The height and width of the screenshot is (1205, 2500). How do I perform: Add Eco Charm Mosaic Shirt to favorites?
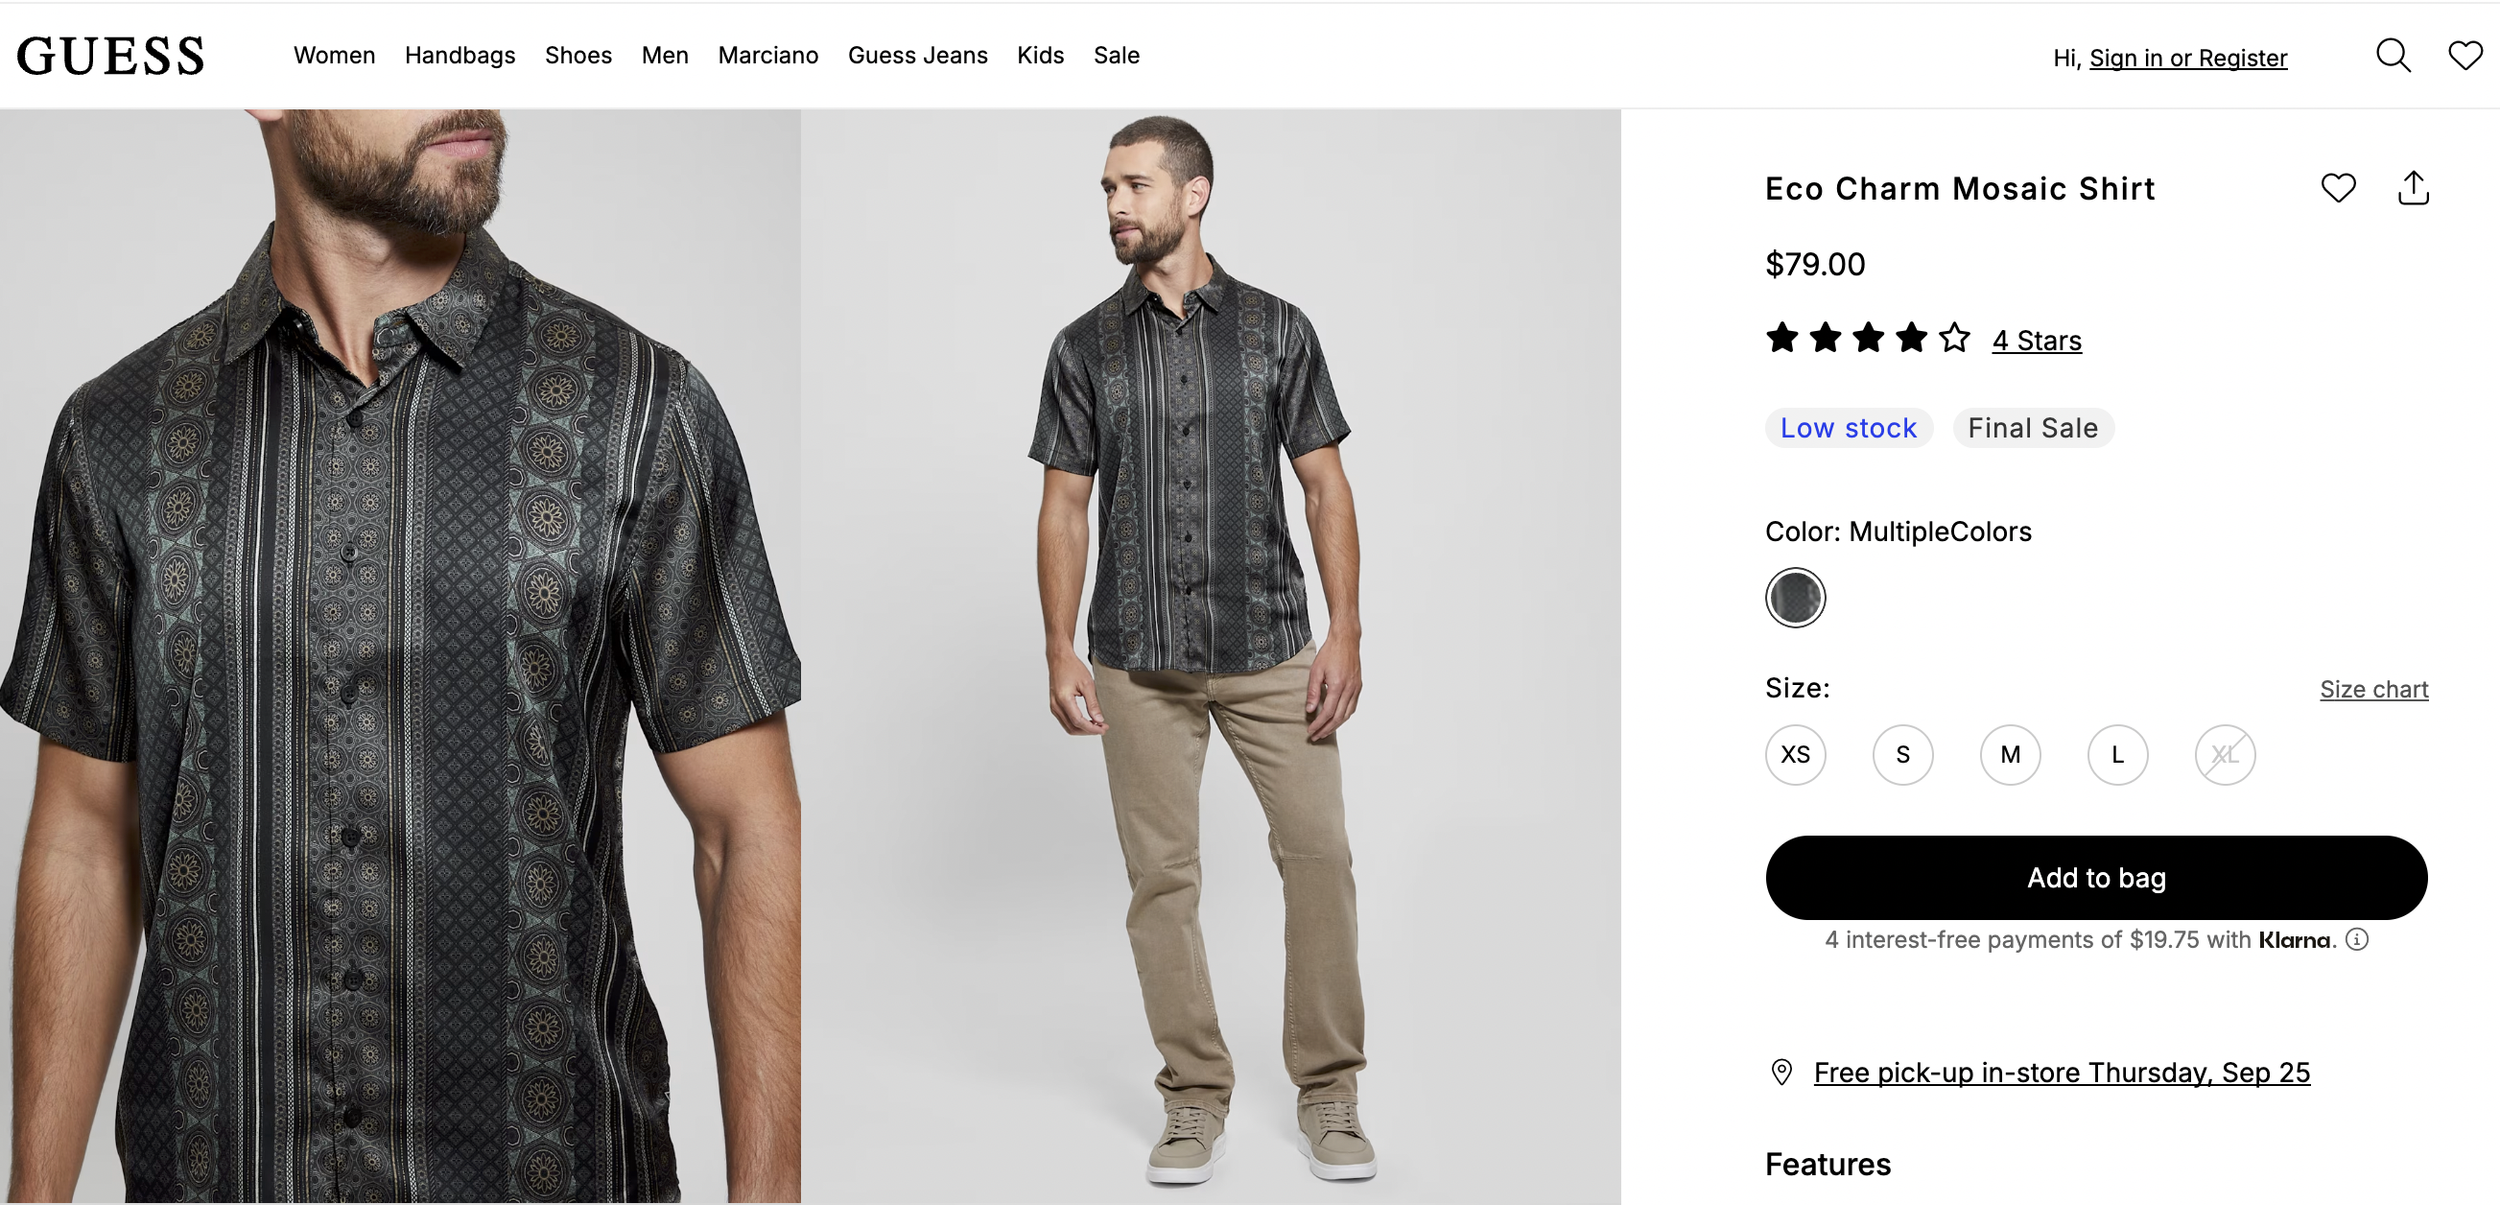tap(2338, 188)
